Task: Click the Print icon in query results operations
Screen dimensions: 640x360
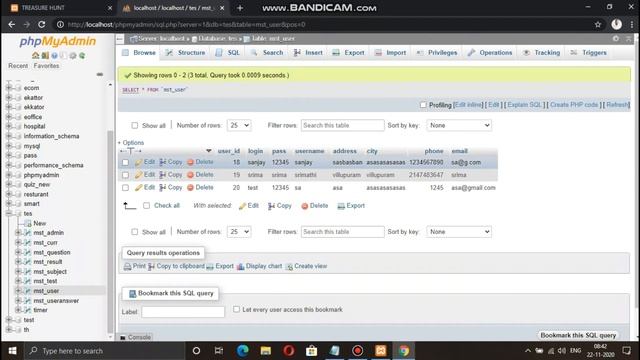Action: (127, 267)
